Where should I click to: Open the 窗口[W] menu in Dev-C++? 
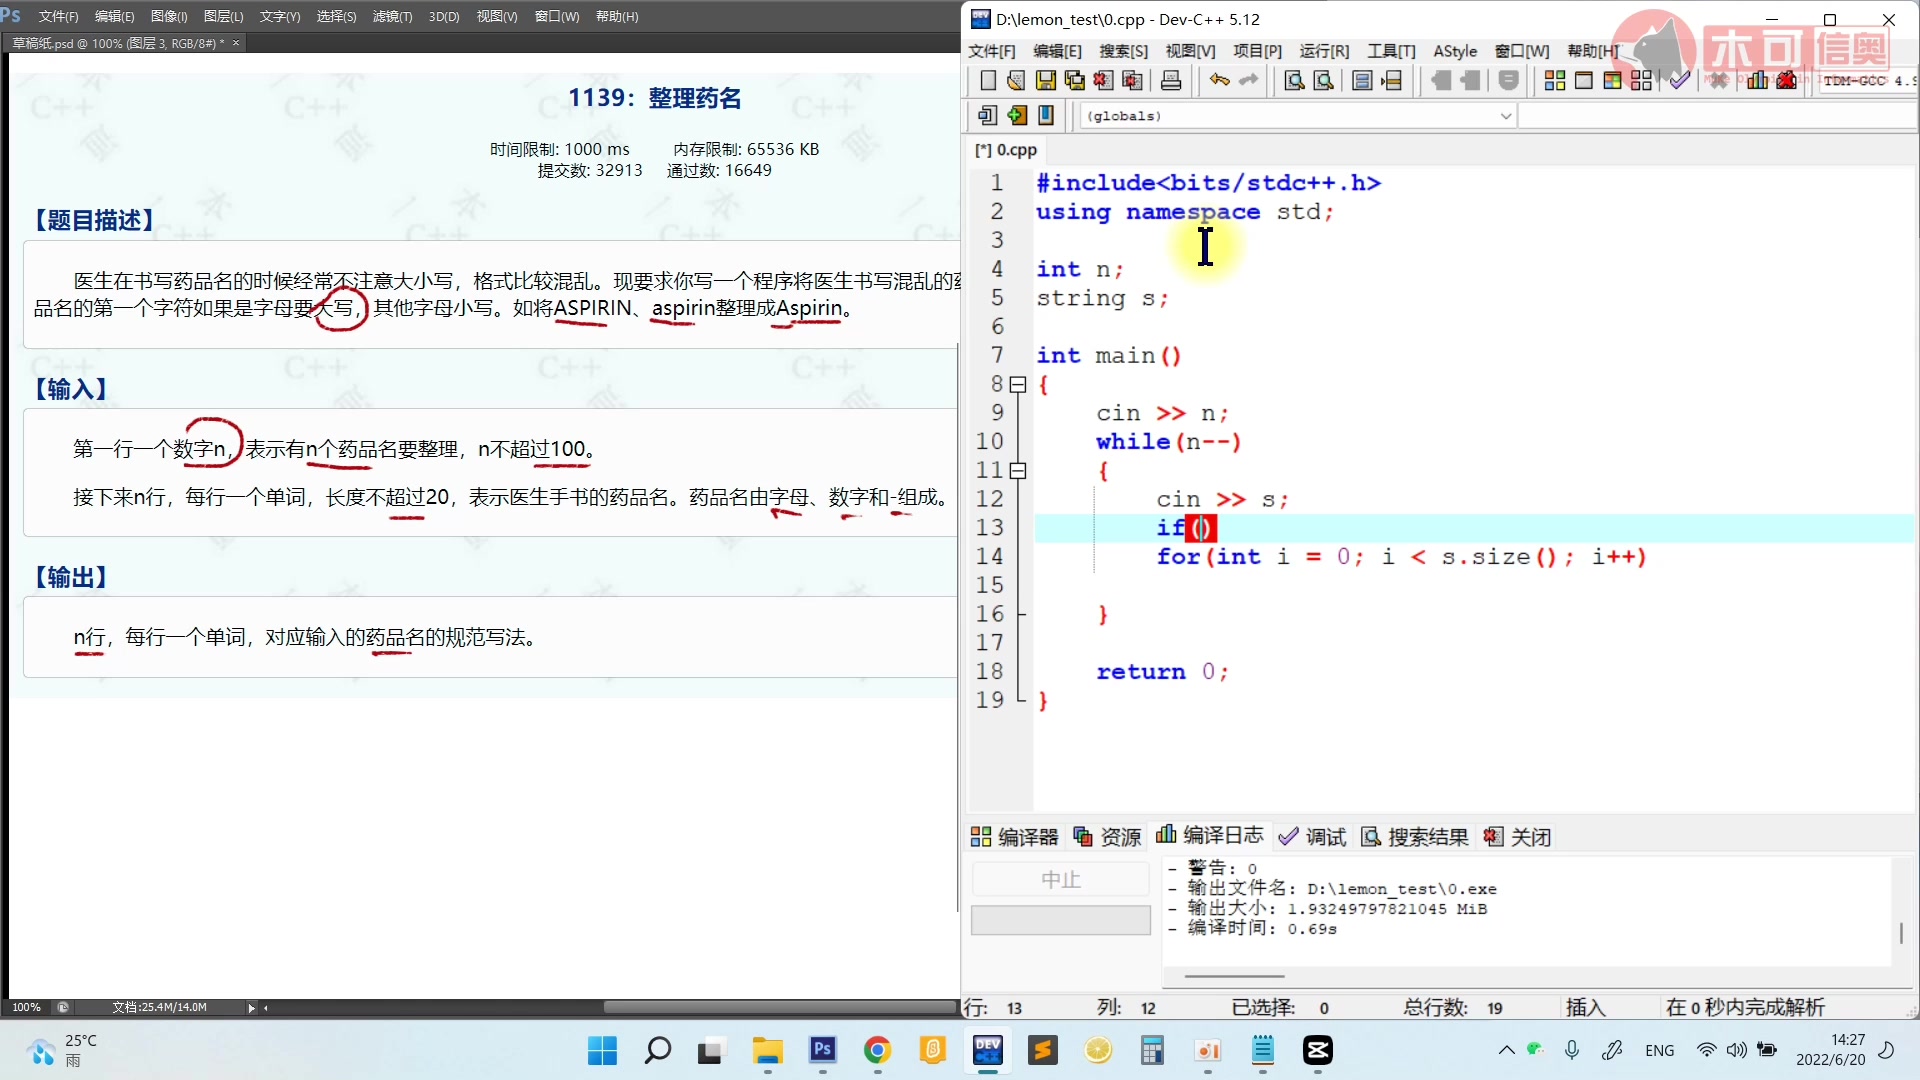point(1522,51)
